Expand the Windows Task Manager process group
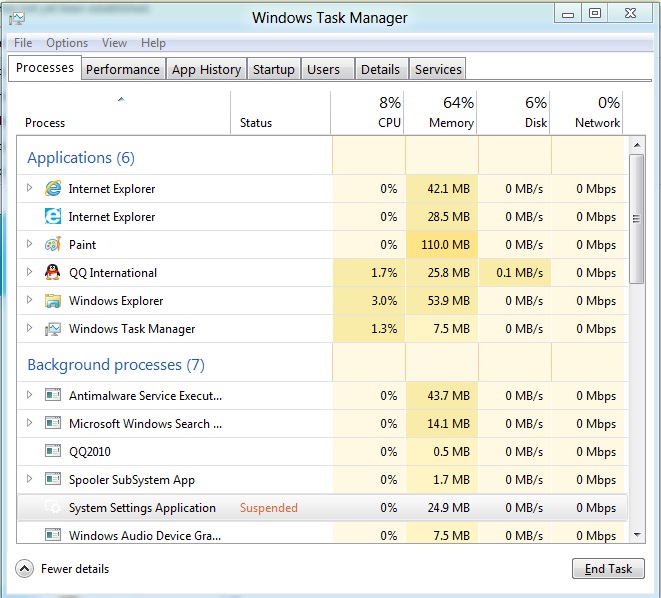This screenshot has height=598, width=661. tap(29, 327)
